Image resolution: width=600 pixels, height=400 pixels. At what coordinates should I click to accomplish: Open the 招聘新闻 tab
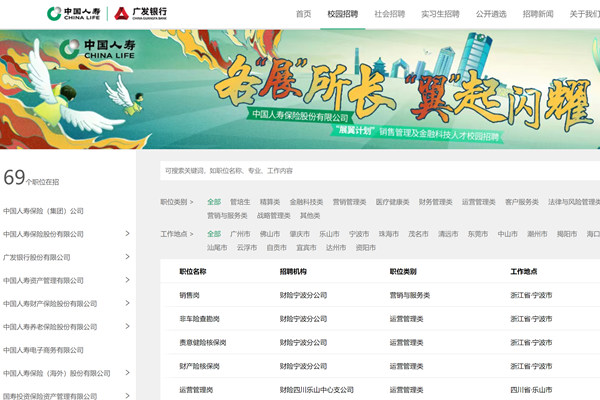pyautogui.click(x=538, y=14)
